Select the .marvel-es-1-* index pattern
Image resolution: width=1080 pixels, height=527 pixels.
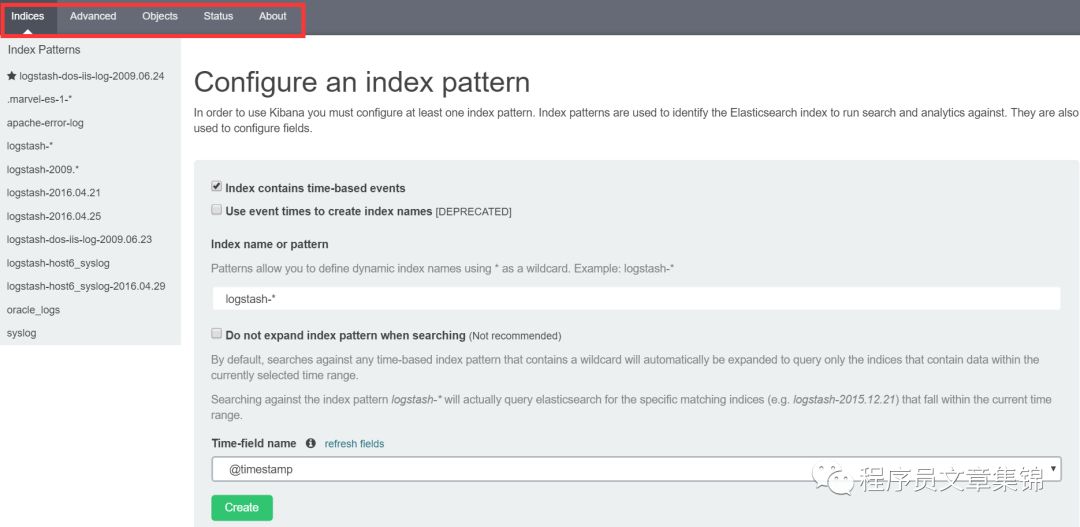pyautogui.click(x=39, y=99)
